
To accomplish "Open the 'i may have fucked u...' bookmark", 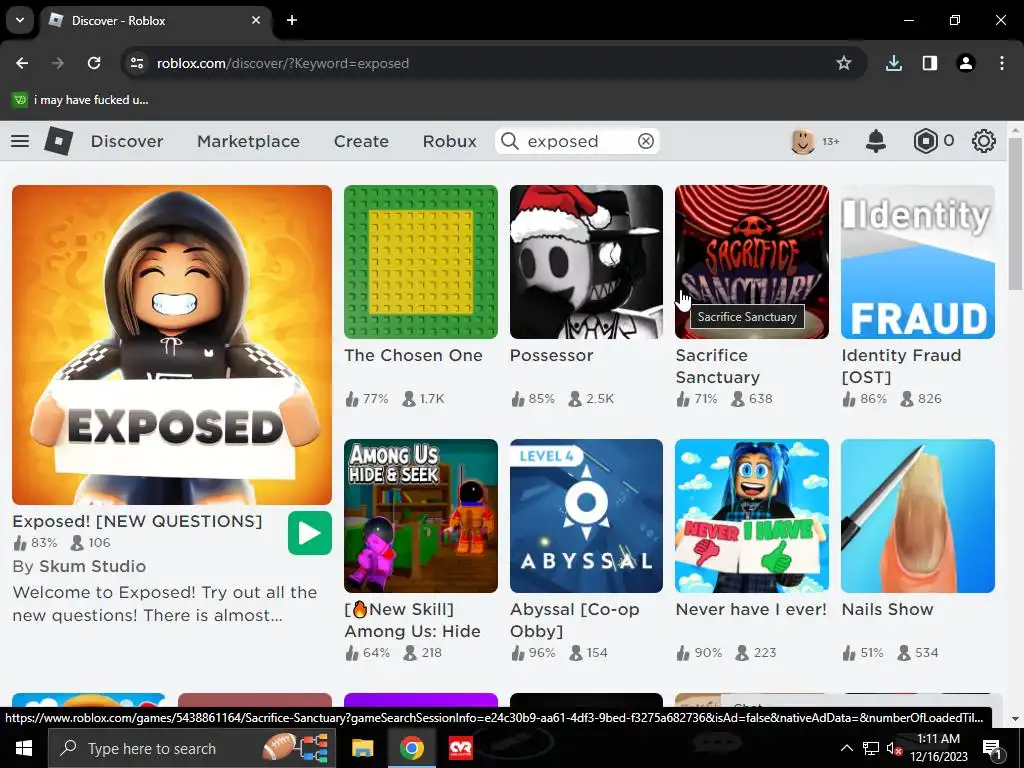I will pos(80,100).
